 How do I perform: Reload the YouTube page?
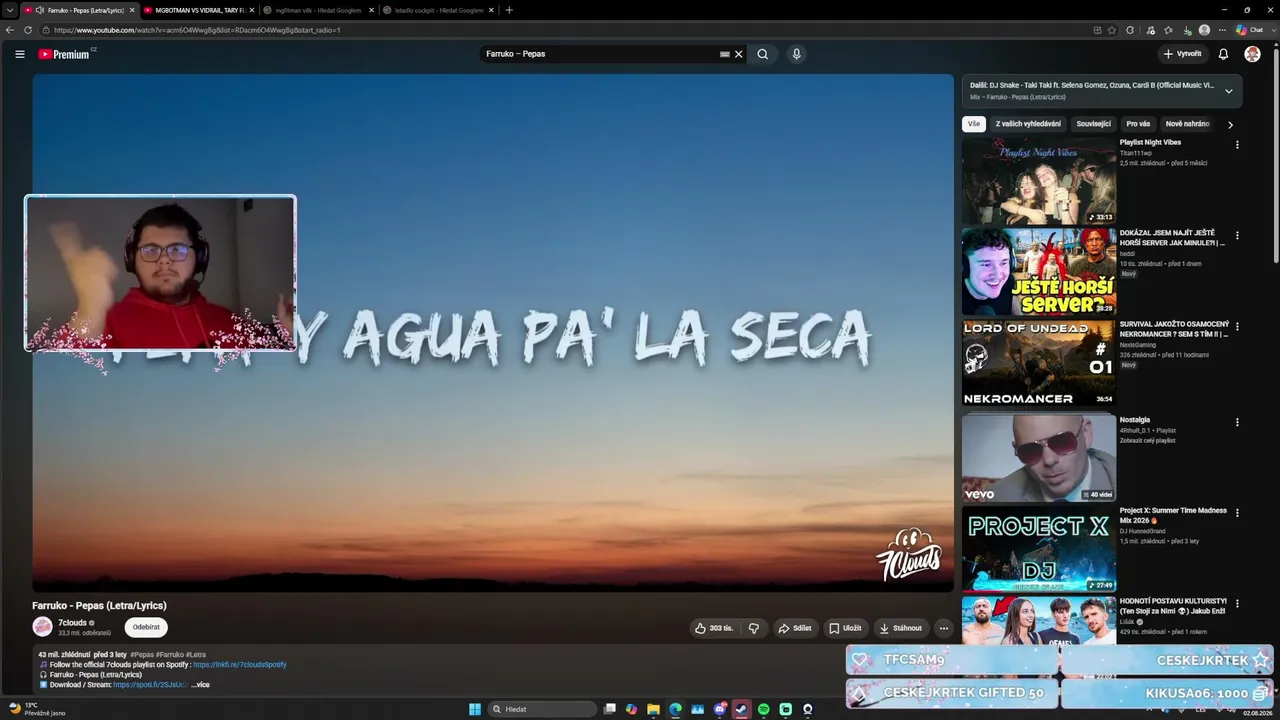point(26,30)
